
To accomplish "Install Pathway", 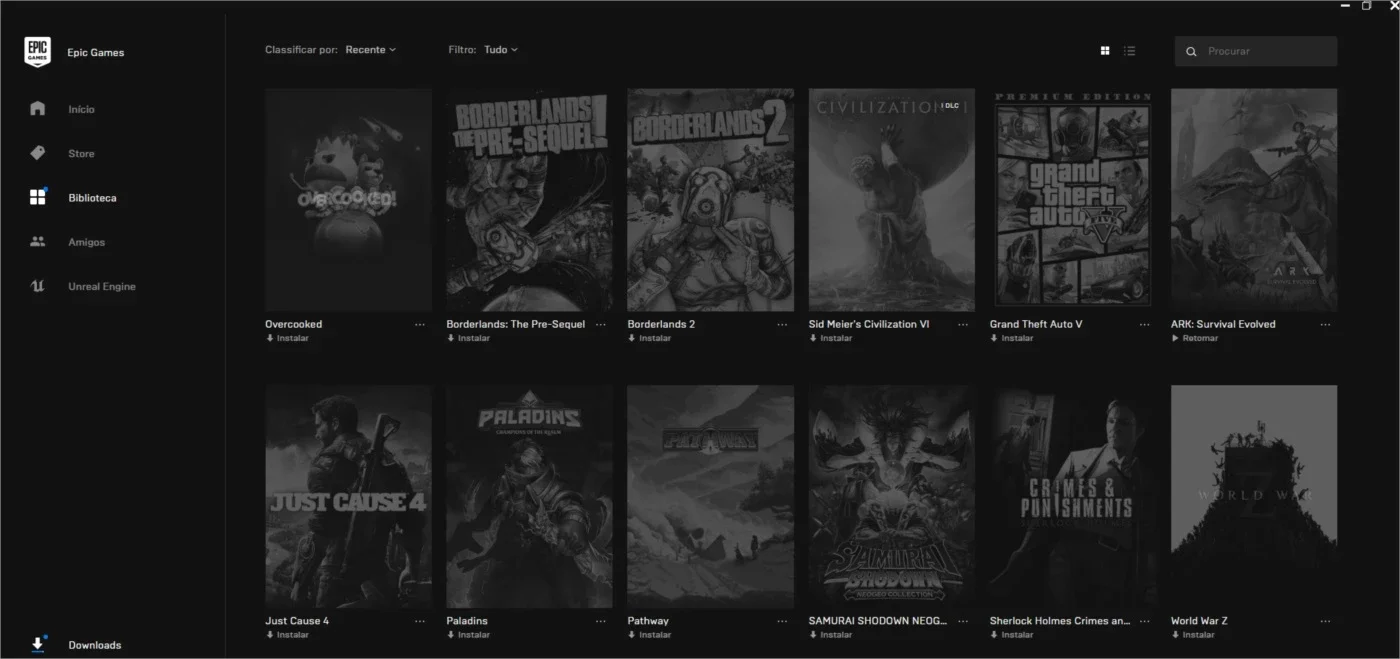I will [649, 635].
